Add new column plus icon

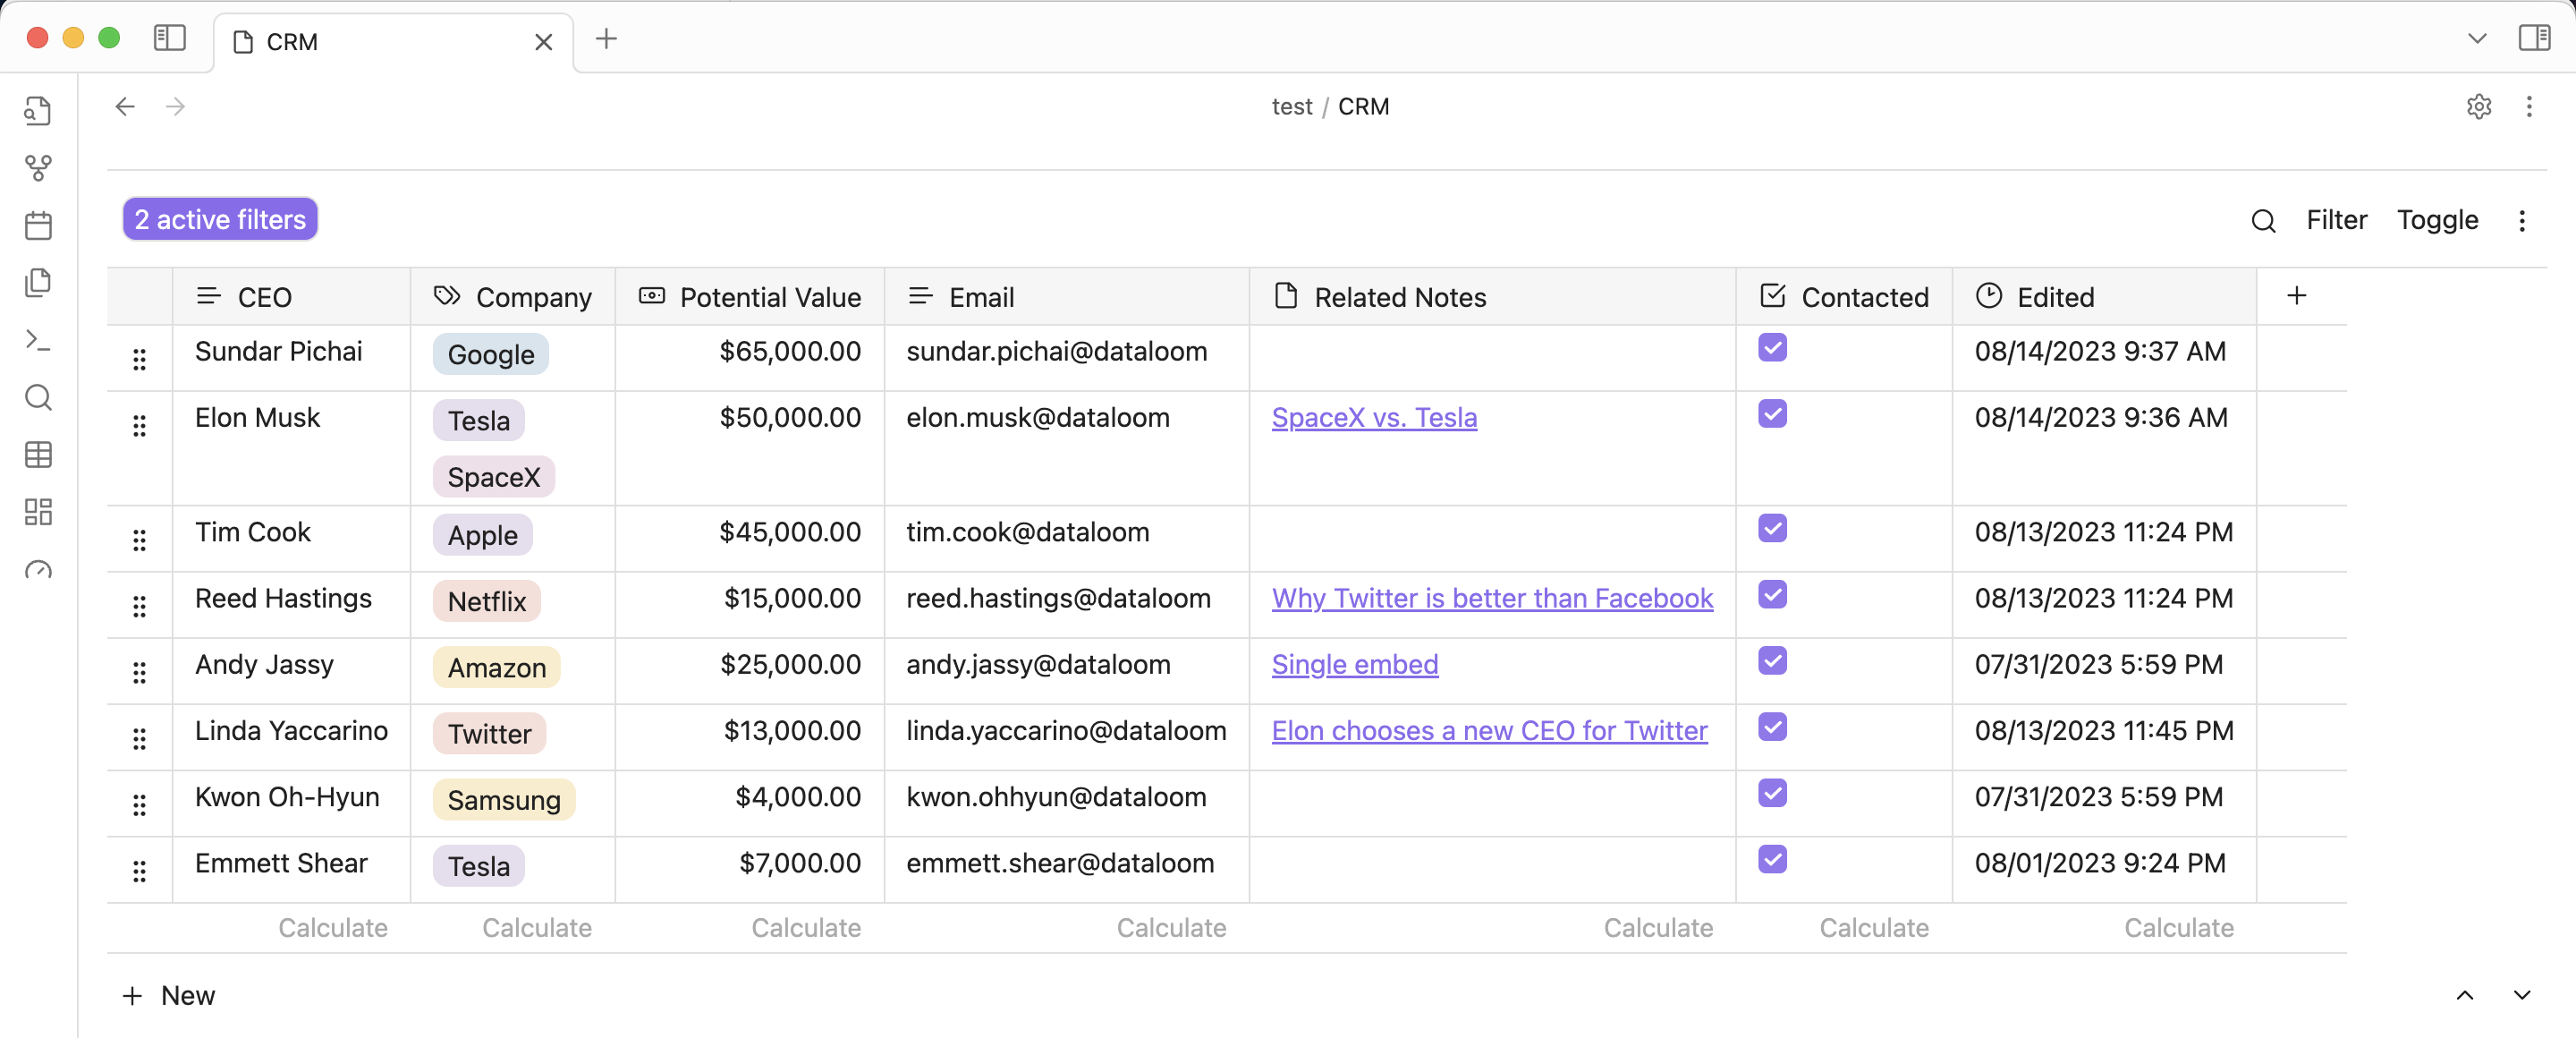[x=2297, y=296]
